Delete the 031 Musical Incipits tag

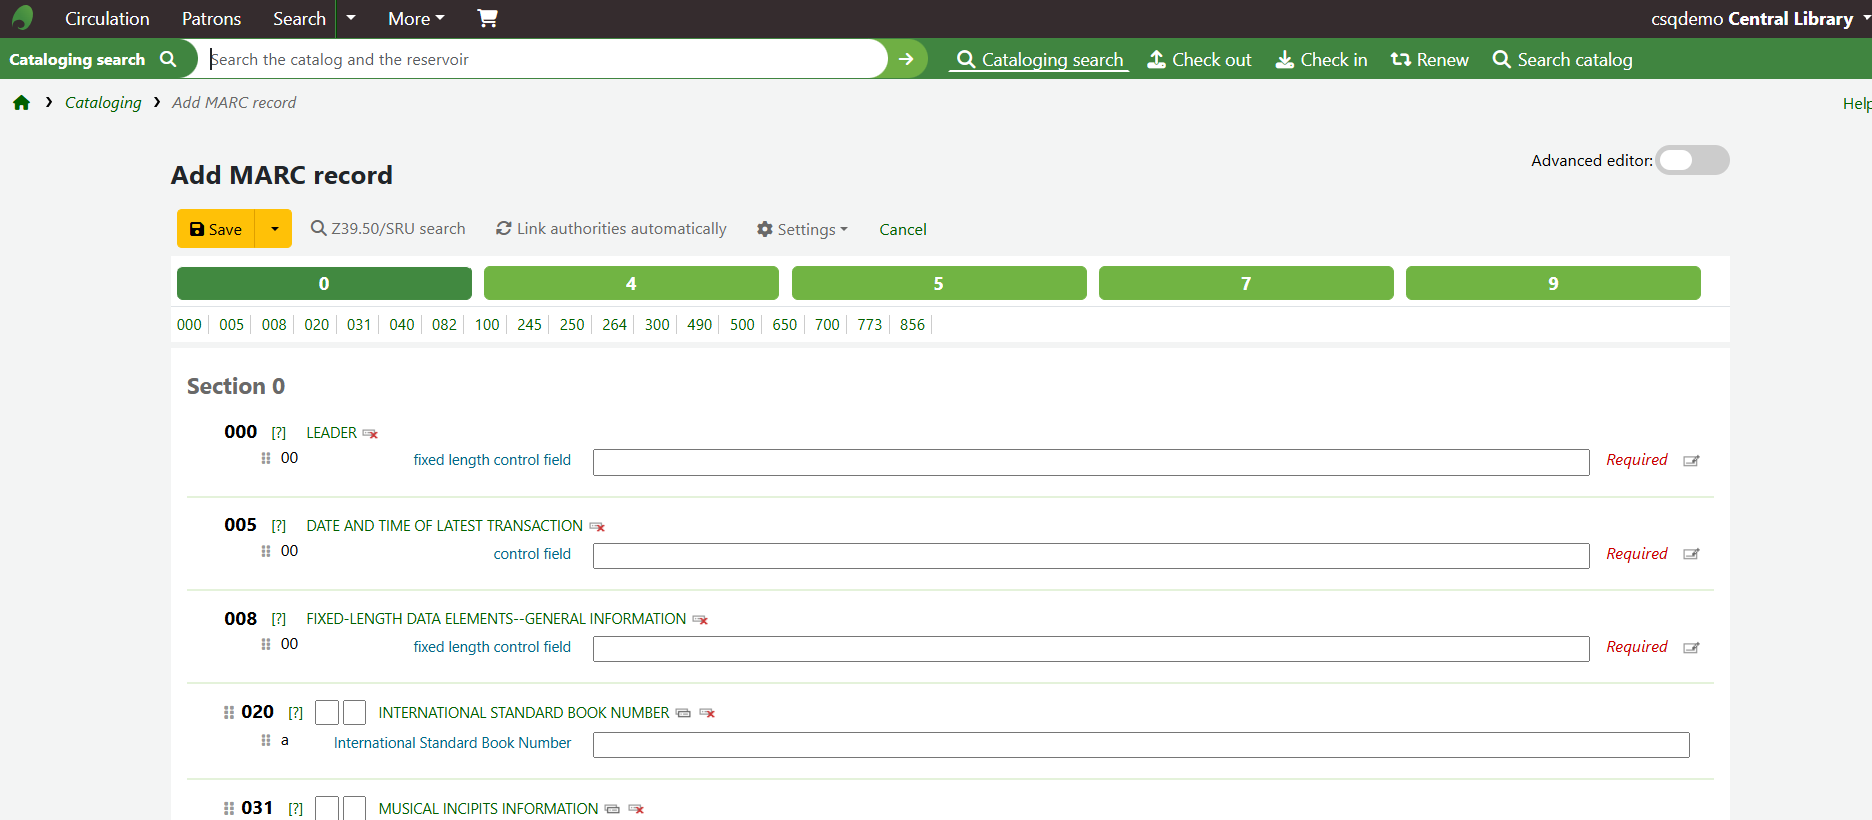636,809
